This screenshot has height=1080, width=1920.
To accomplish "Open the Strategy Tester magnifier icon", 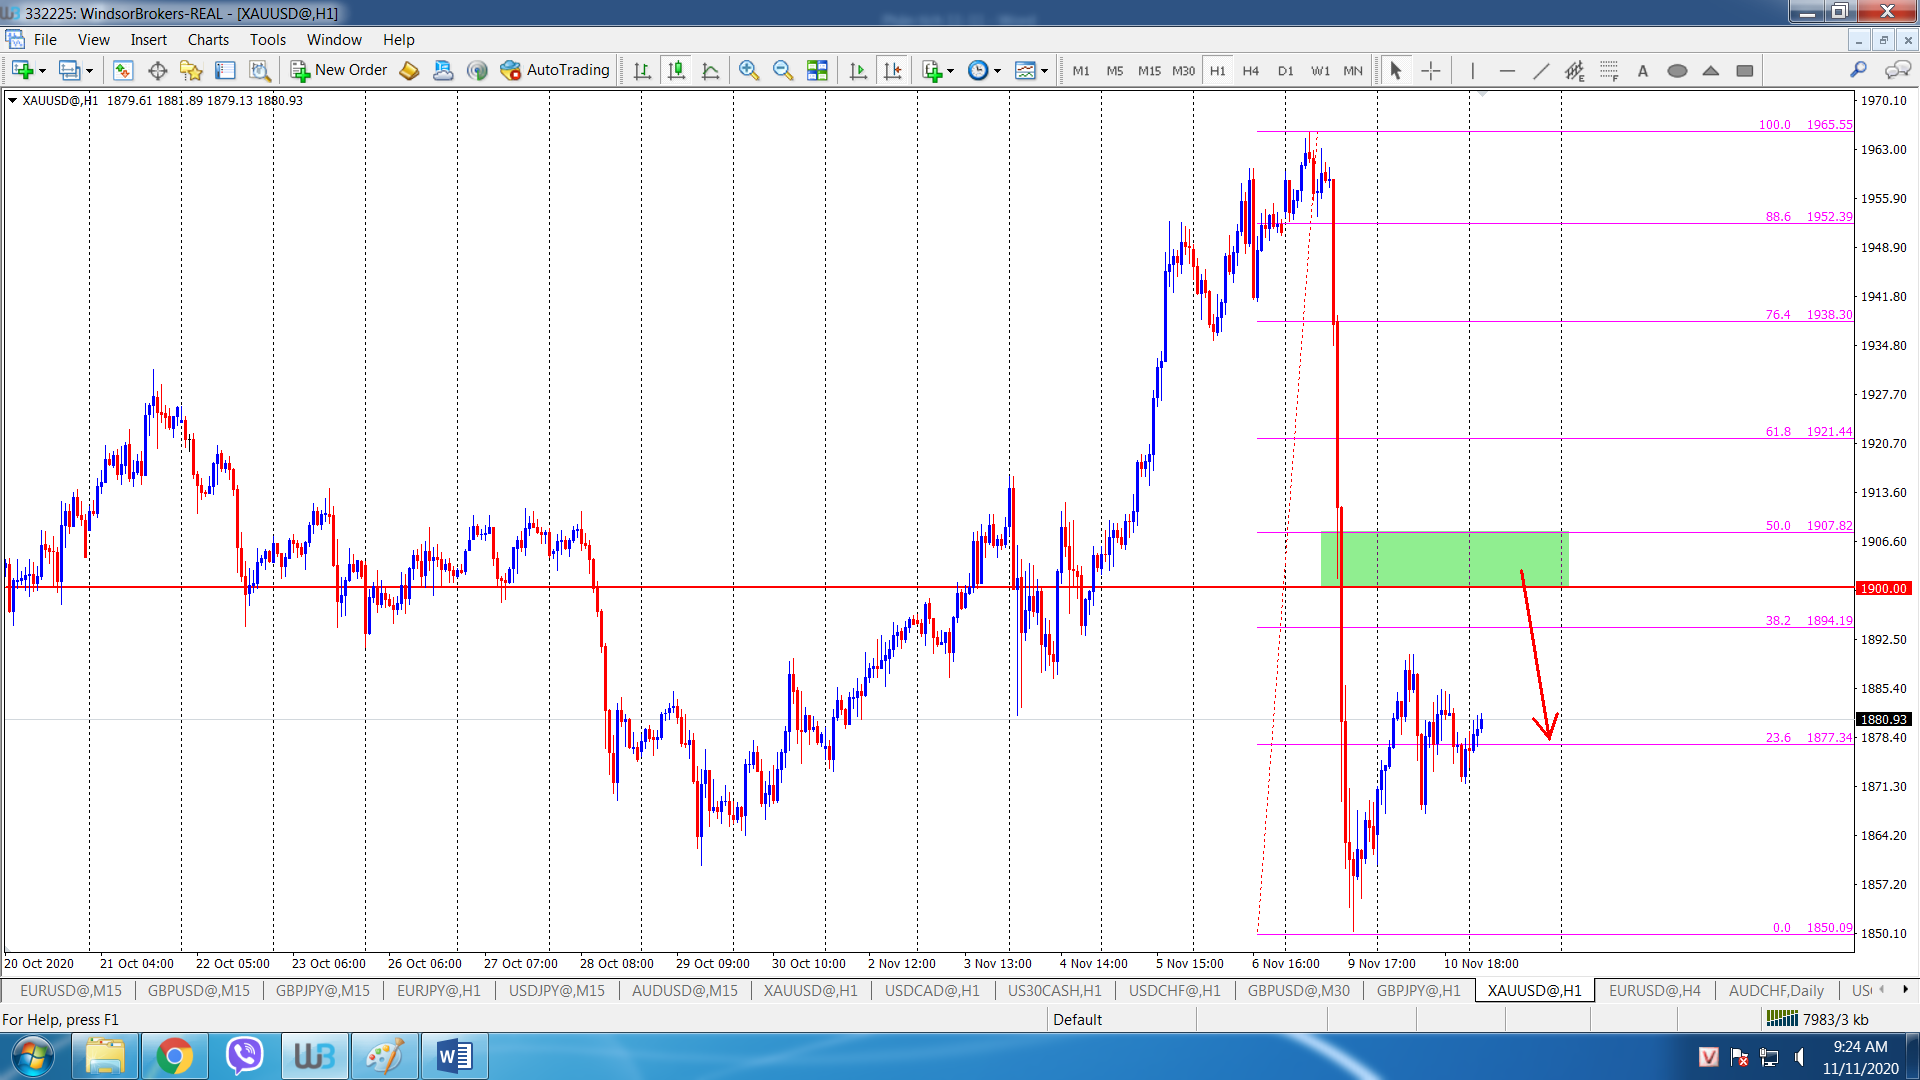I will [260, 70].
